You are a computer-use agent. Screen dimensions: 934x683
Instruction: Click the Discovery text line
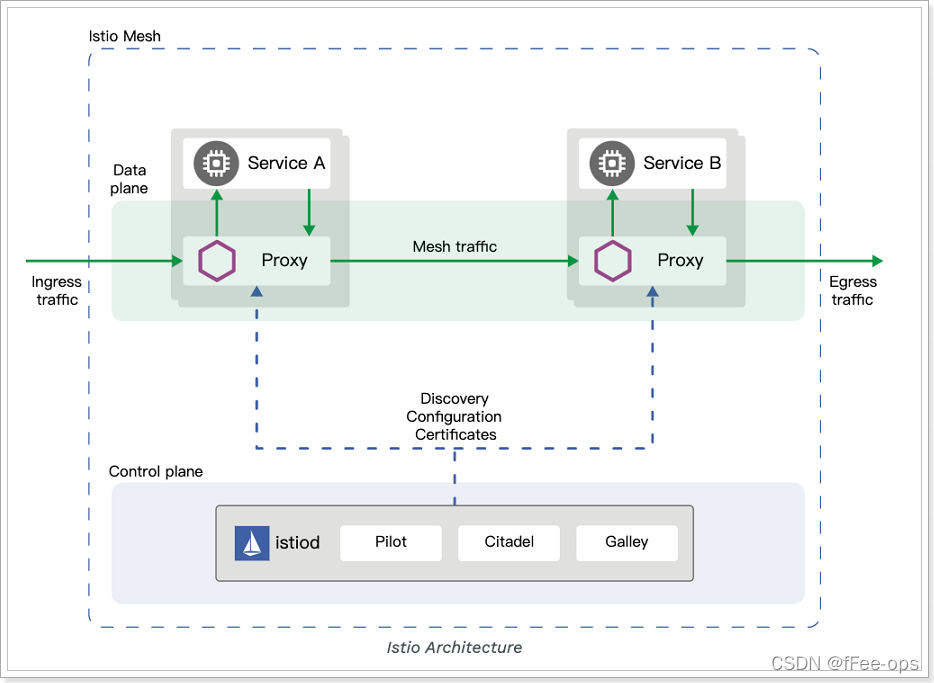(454, 398)
